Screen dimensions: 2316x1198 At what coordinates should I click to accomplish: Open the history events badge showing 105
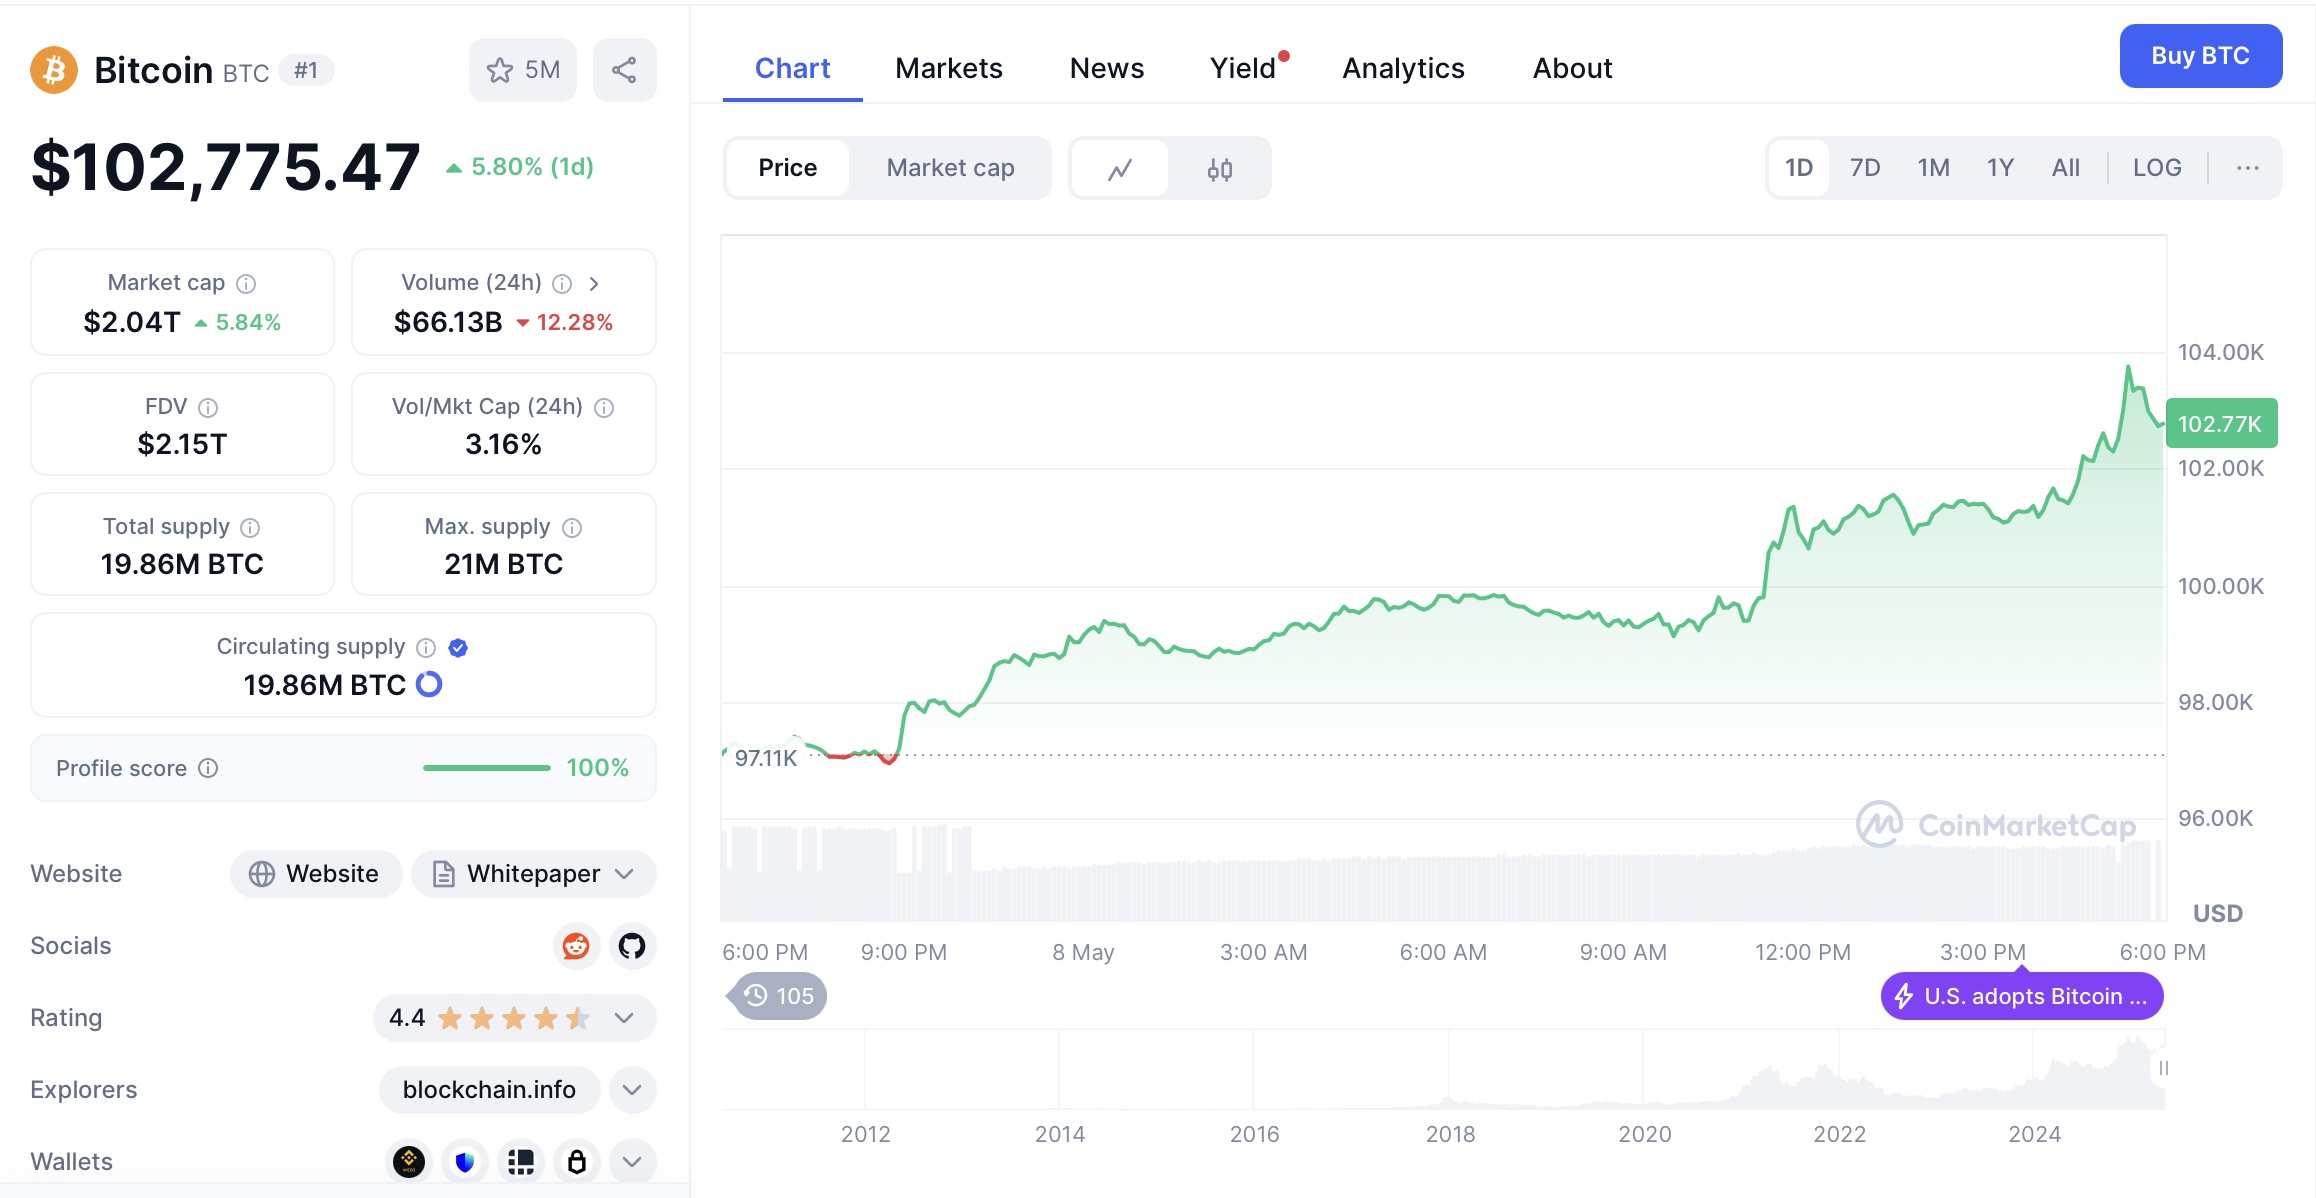[778, 996]
